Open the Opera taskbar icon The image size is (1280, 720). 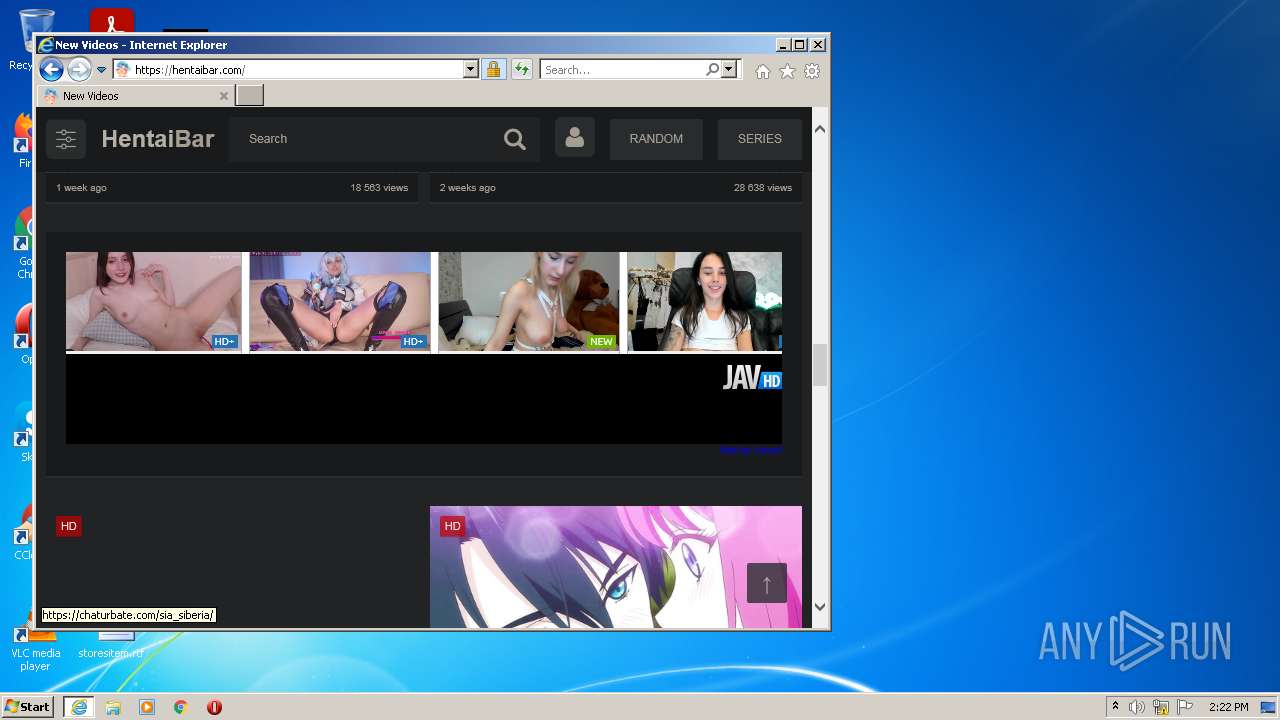214,707
